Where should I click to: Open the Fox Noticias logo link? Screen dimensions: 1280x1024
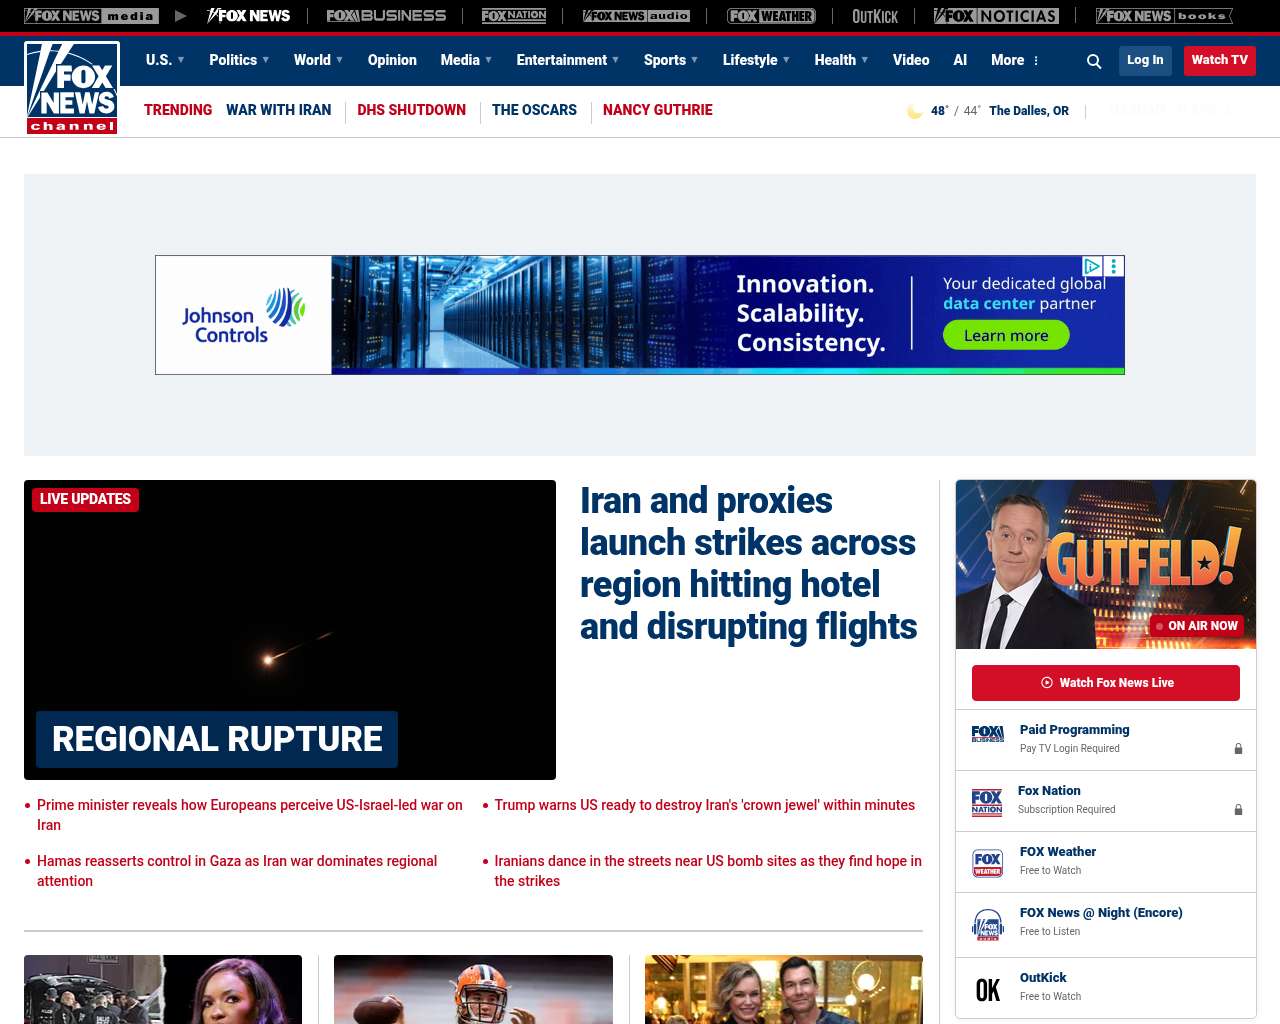996,16
